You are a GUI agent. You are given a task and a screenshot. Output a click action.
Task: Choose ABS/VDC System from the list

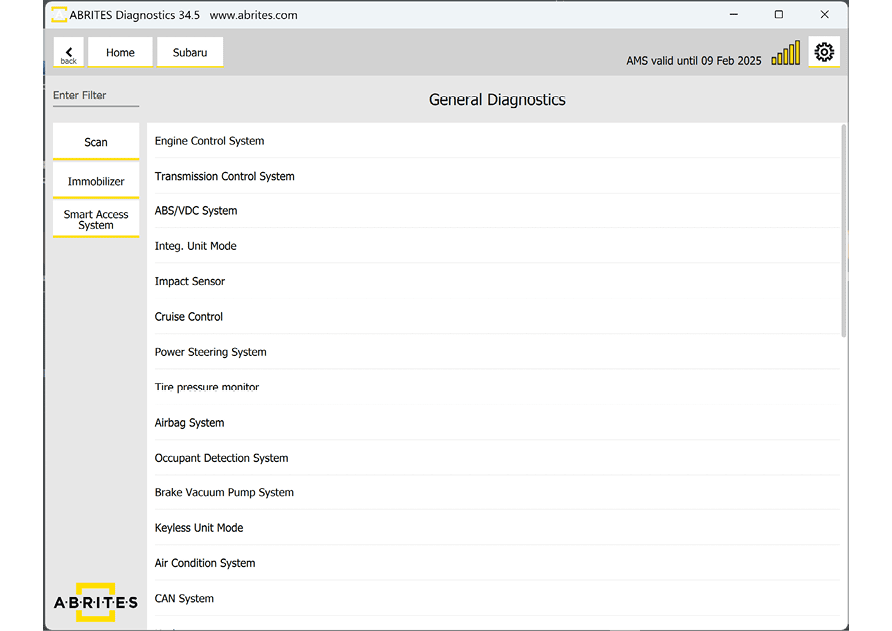[x=196, y=211]
